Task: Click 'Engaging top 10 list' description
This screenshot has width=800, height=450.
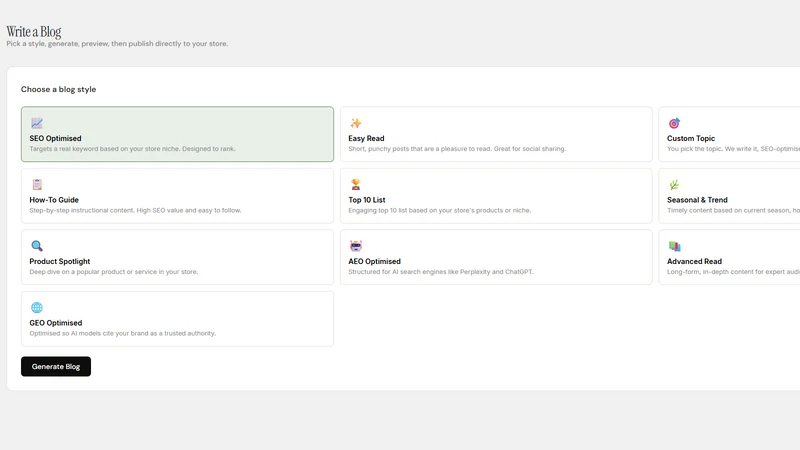Action: point(439,210)
